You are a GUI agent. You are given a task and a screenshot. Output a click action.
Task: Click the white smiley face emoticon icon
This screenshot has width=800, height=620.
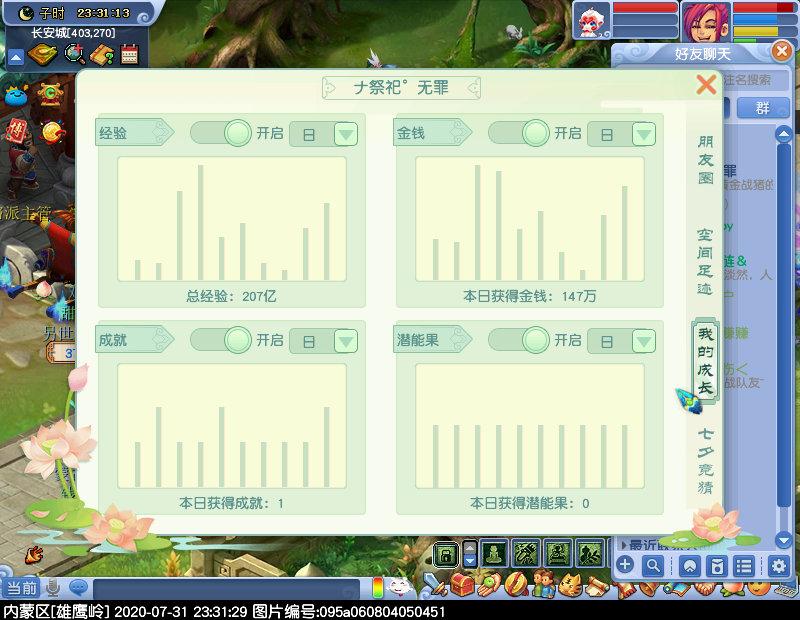point(399,587)
